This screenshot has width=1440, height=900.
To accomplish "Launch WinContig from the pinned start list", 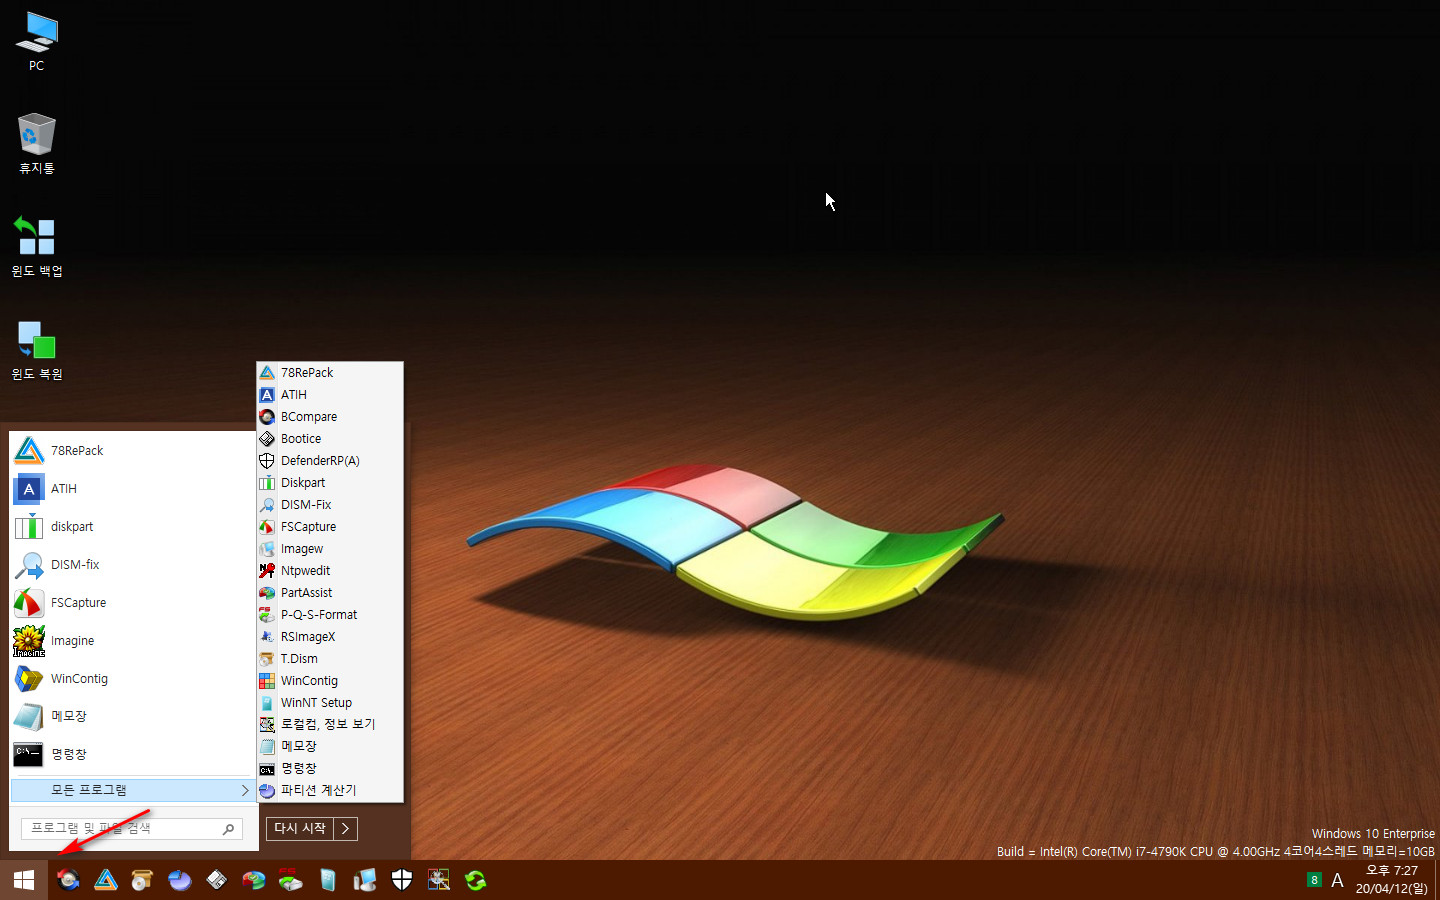I will click(132, 679).
